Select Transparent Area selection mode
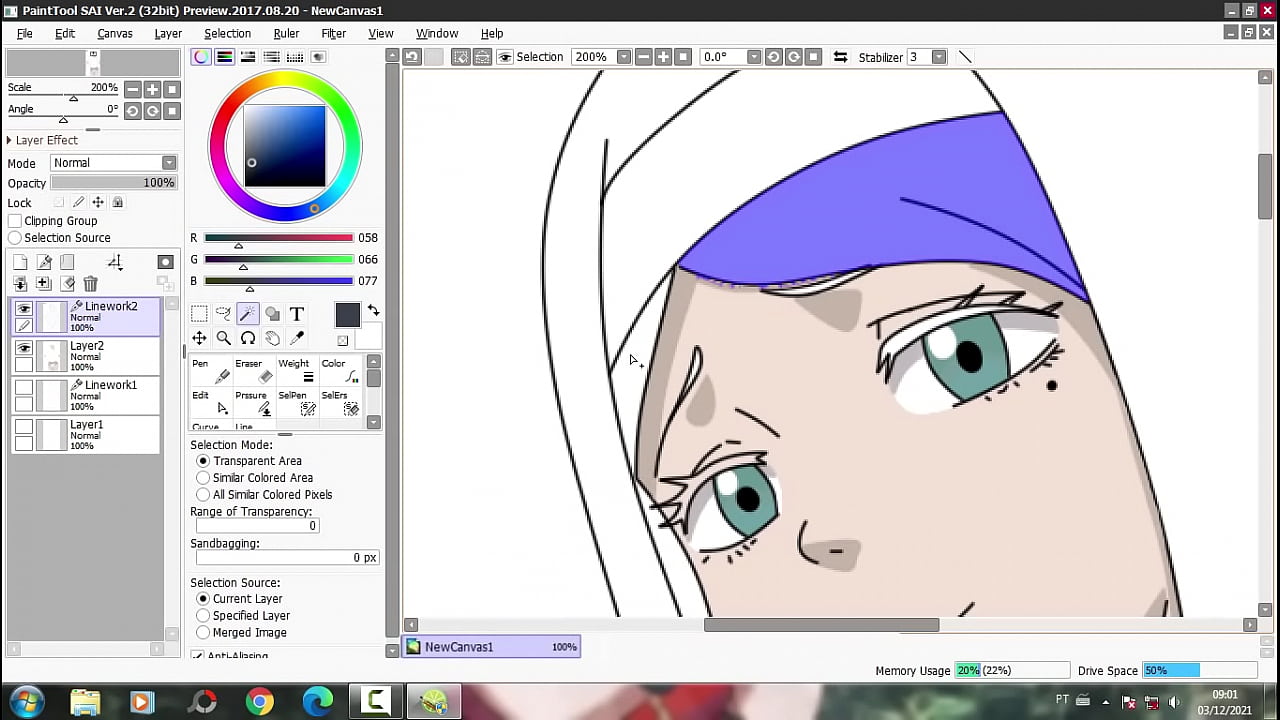Viewport: 1280px width, 720px height. tap(203, 461)
